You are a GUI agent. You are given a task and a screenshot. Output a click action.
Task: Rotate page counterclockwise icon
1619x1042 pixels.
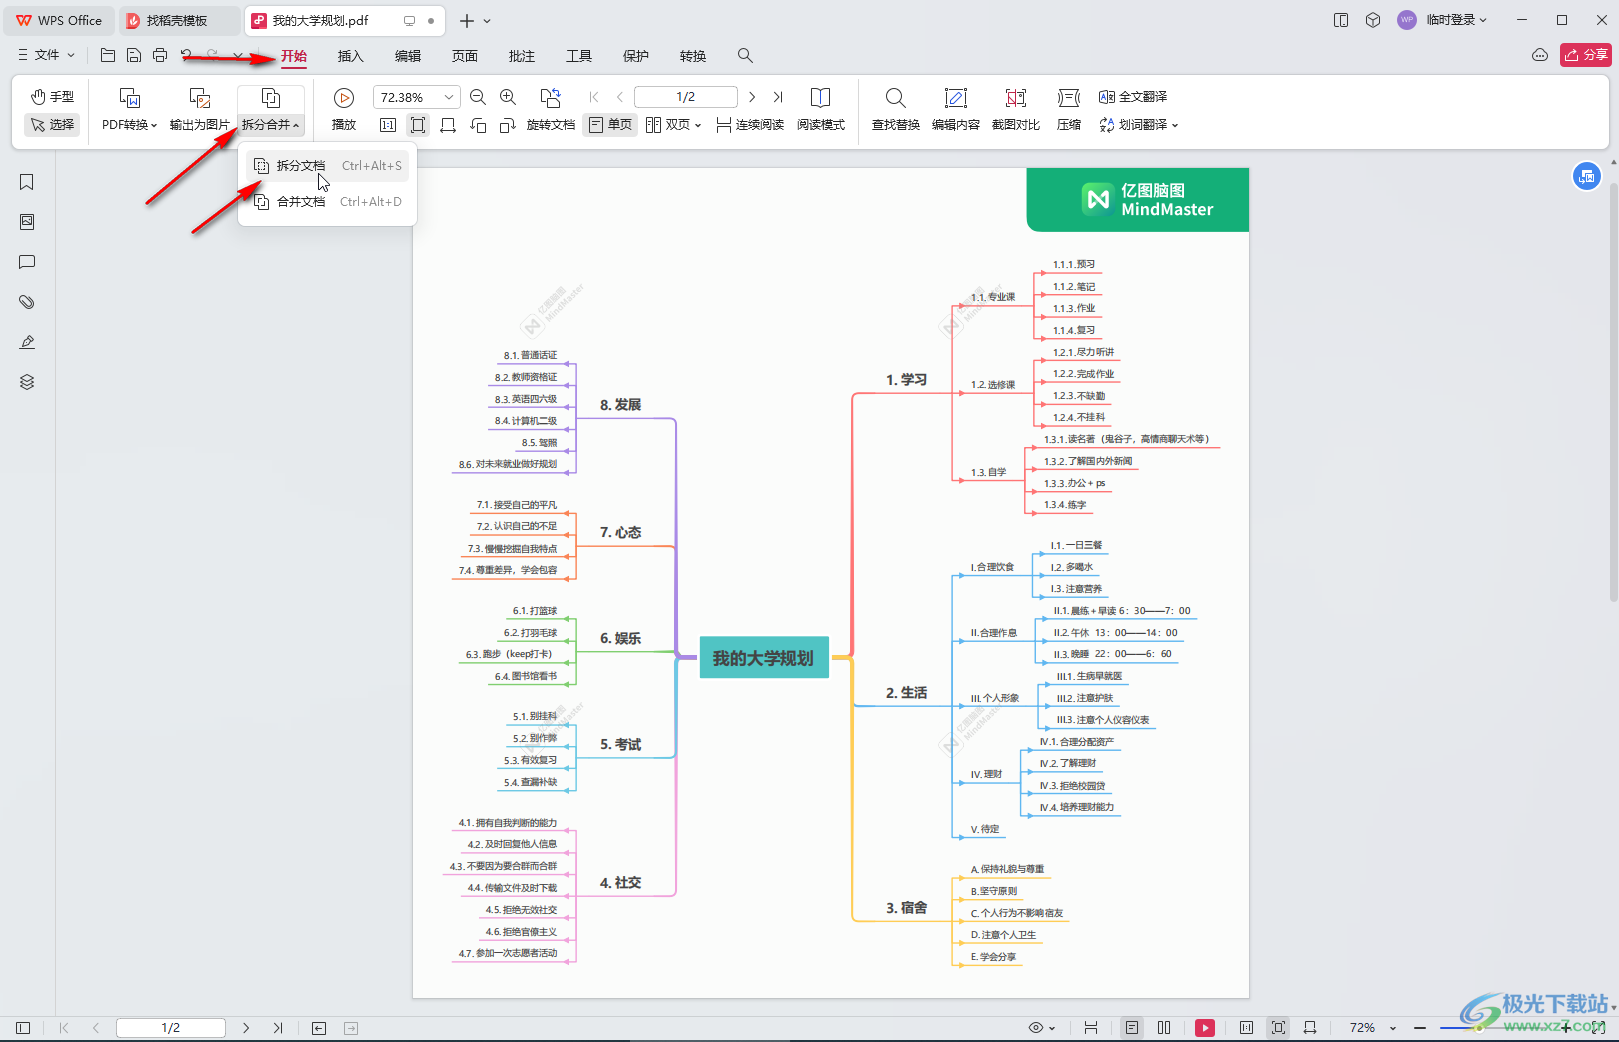pyautogui.click(x=478, y=125)
